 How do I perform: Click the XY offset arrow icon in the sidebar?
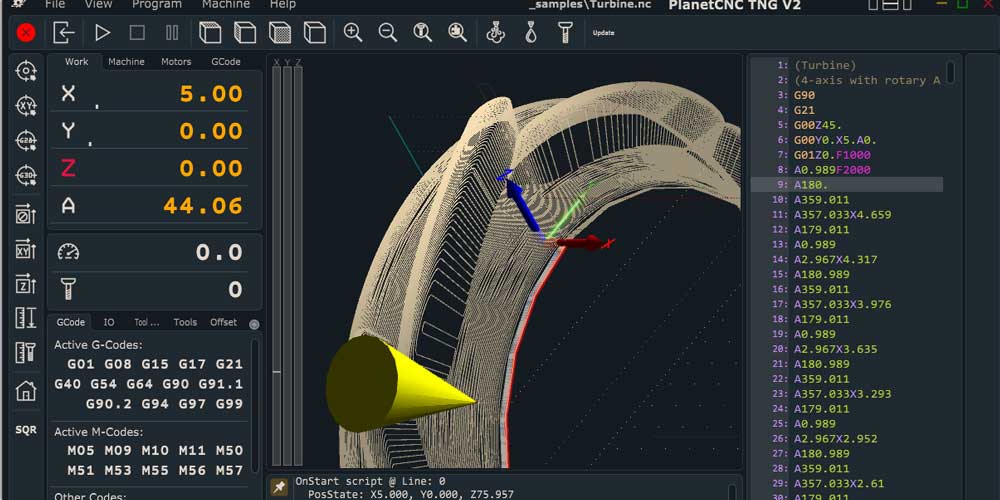(26, 249)
